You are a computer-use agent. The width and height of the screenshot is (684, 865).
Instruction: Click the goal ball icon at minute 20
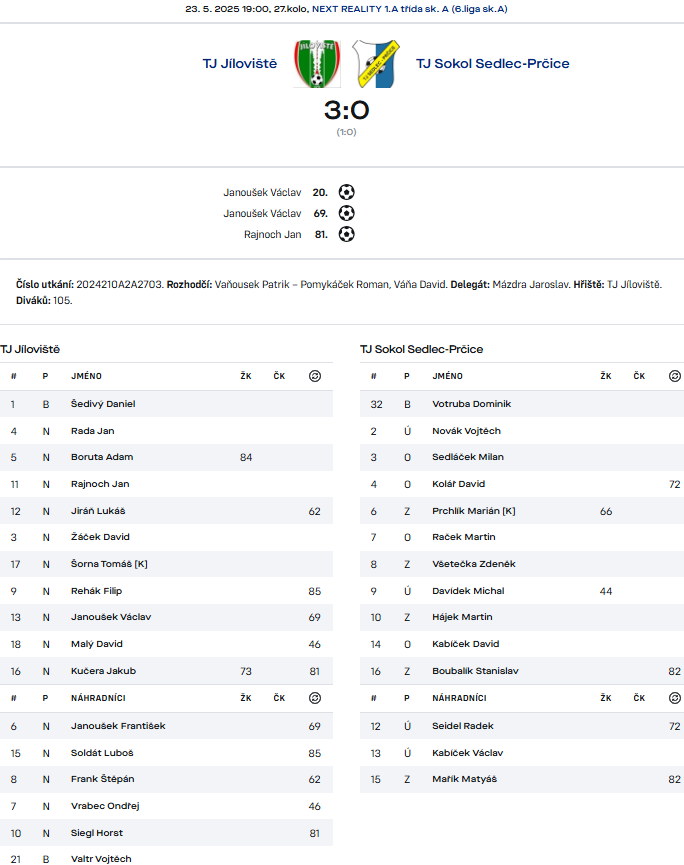pyautogui.click(x=346, y=192)
